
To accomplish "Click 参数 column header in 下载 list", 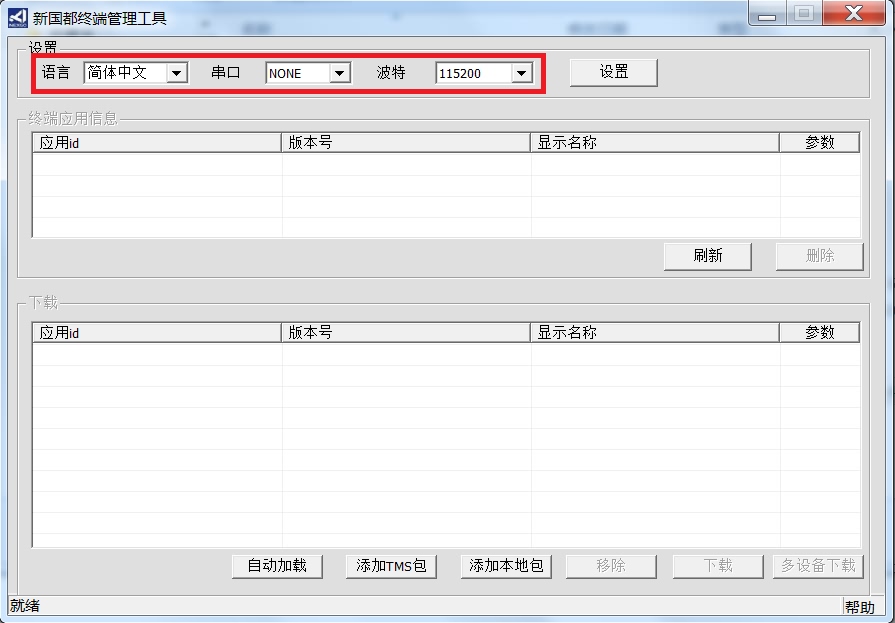I will pos(819,333).
